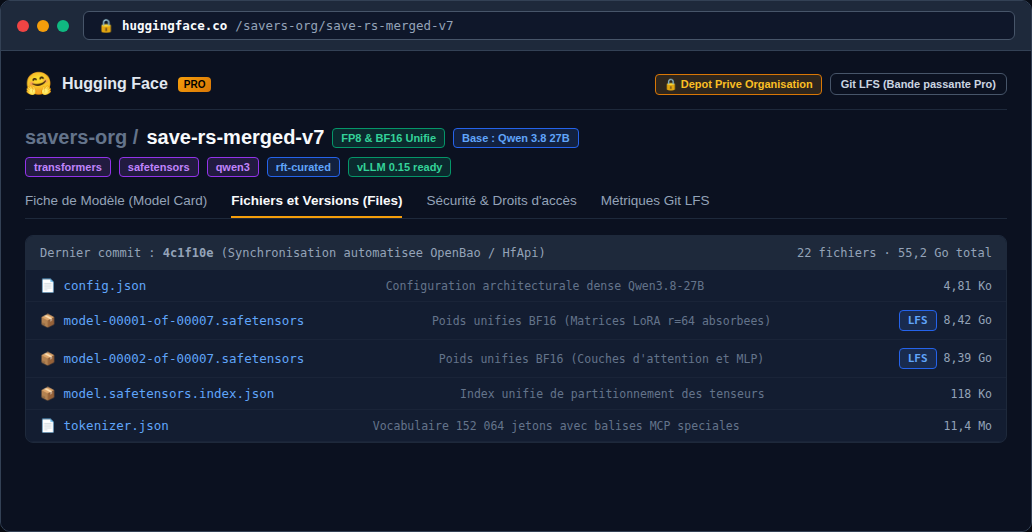The width and height of the screenshot is (1032, 532).
Task: Open Fiche de Modèle (Model Card) tab
Action: pos(116,201)
